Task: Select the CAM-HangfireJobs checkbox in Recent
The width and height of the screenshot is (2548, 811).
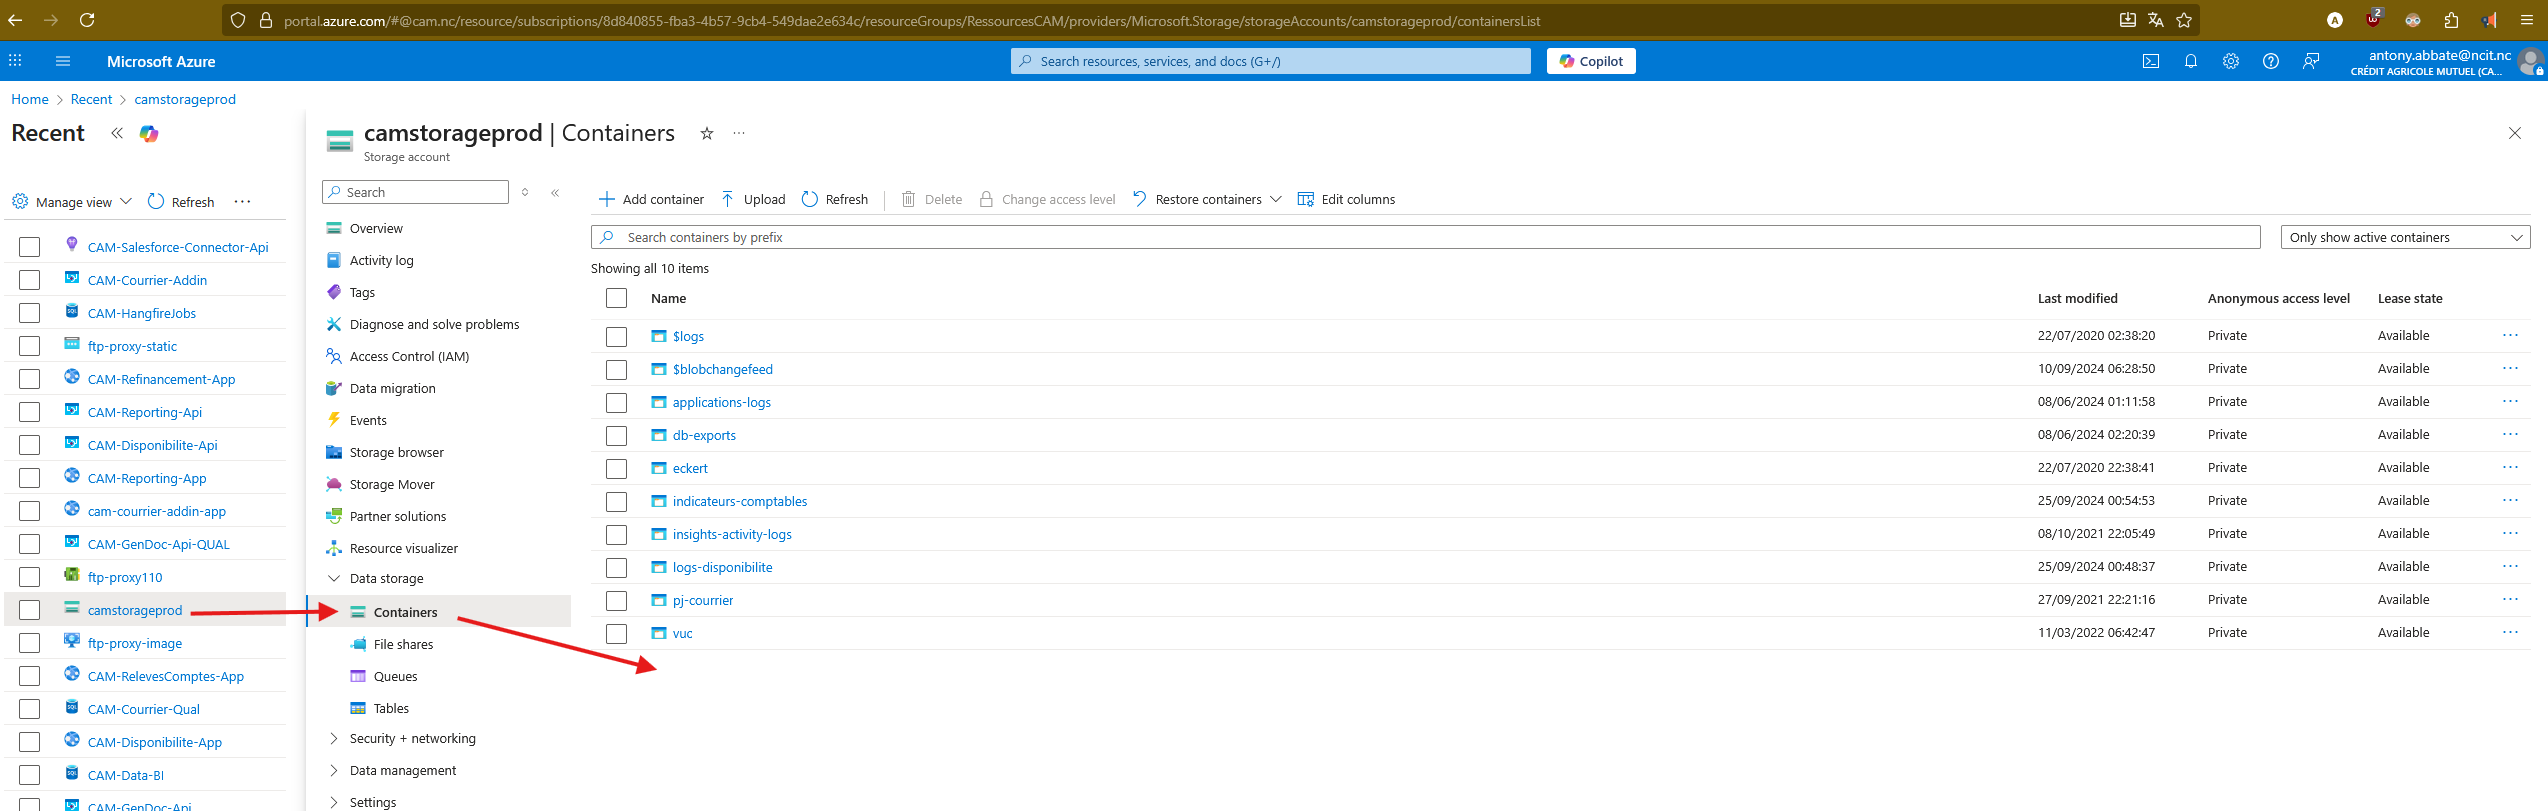Action: (x=30, y=313)
